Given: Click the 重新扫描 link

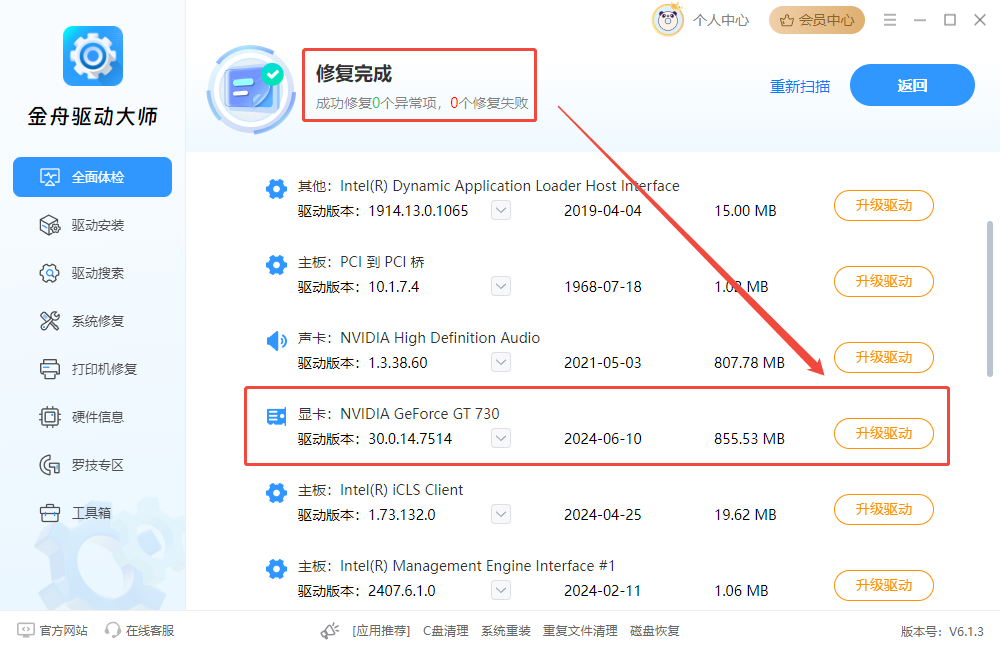Looking at the screenshot, I should [x=800, y=86].
